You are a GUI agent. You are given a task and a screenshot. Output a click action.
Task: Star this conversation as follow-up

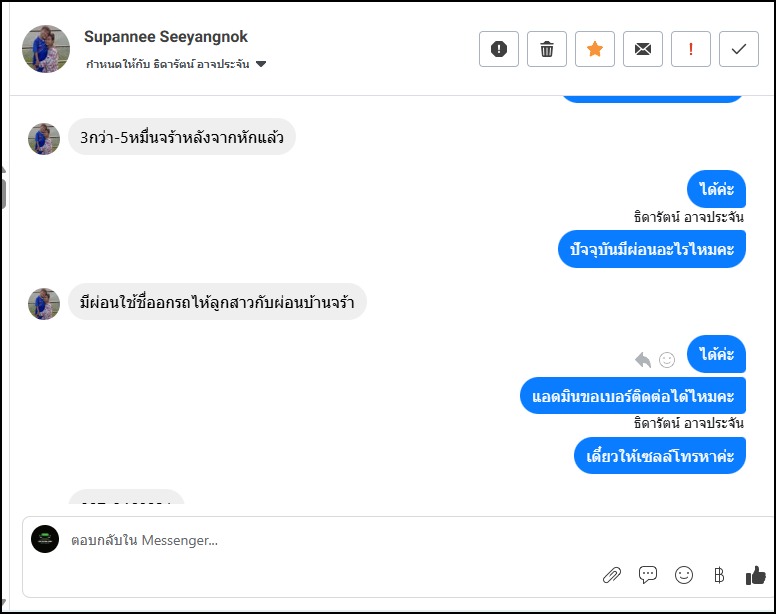click(595, 49)
